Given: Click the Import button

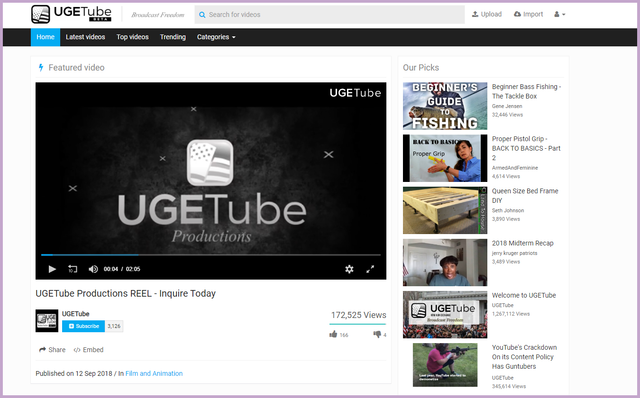Looking at the screenshot, I should click(x=528, y=14).
